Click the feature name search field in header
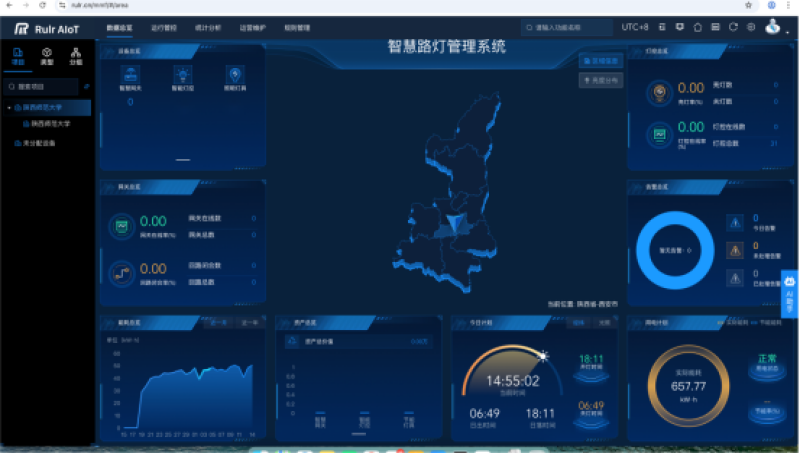This screenshot has width=800, height=453. click(x=570, y=28)
